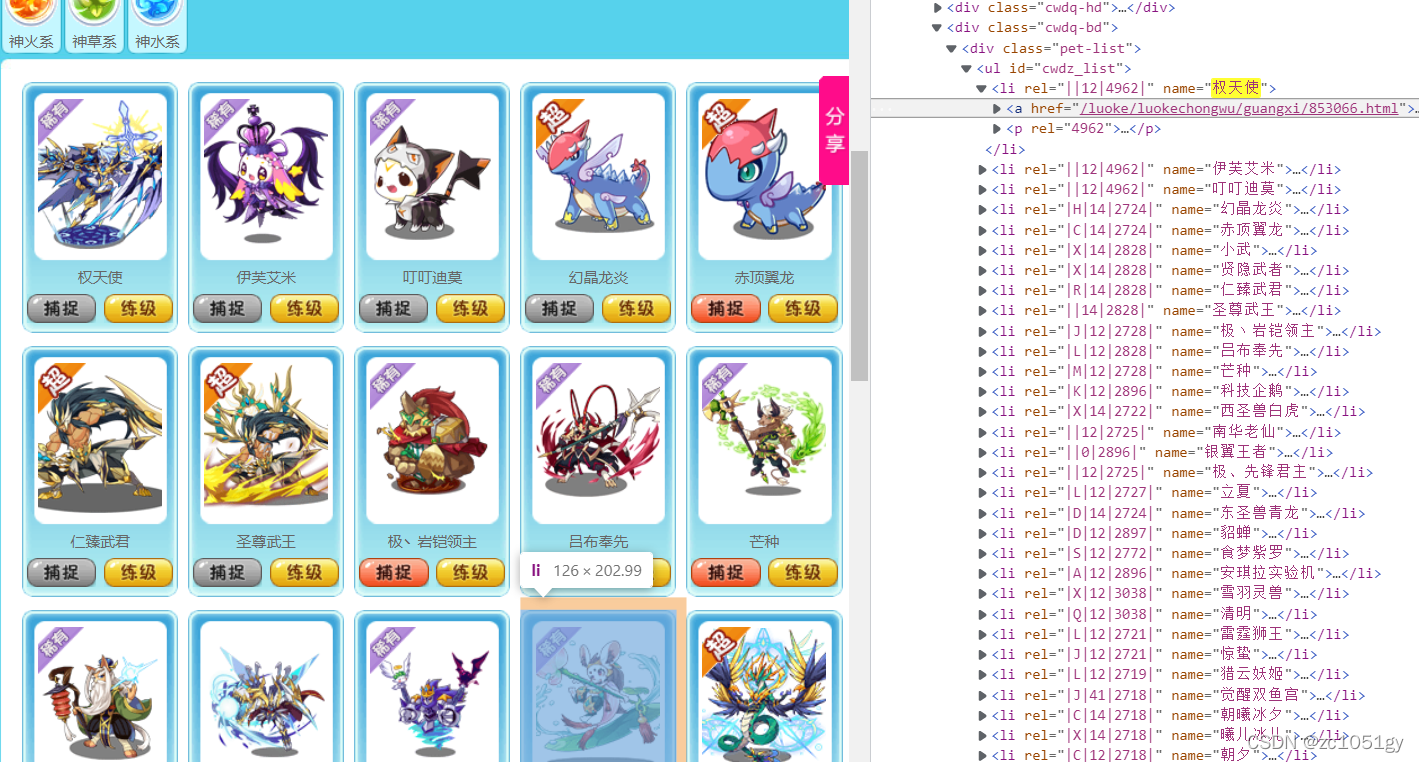Click 练级 button under 幻晶龙炎
The height and width of the screenshot is (762, 1419).
[636, 309]
